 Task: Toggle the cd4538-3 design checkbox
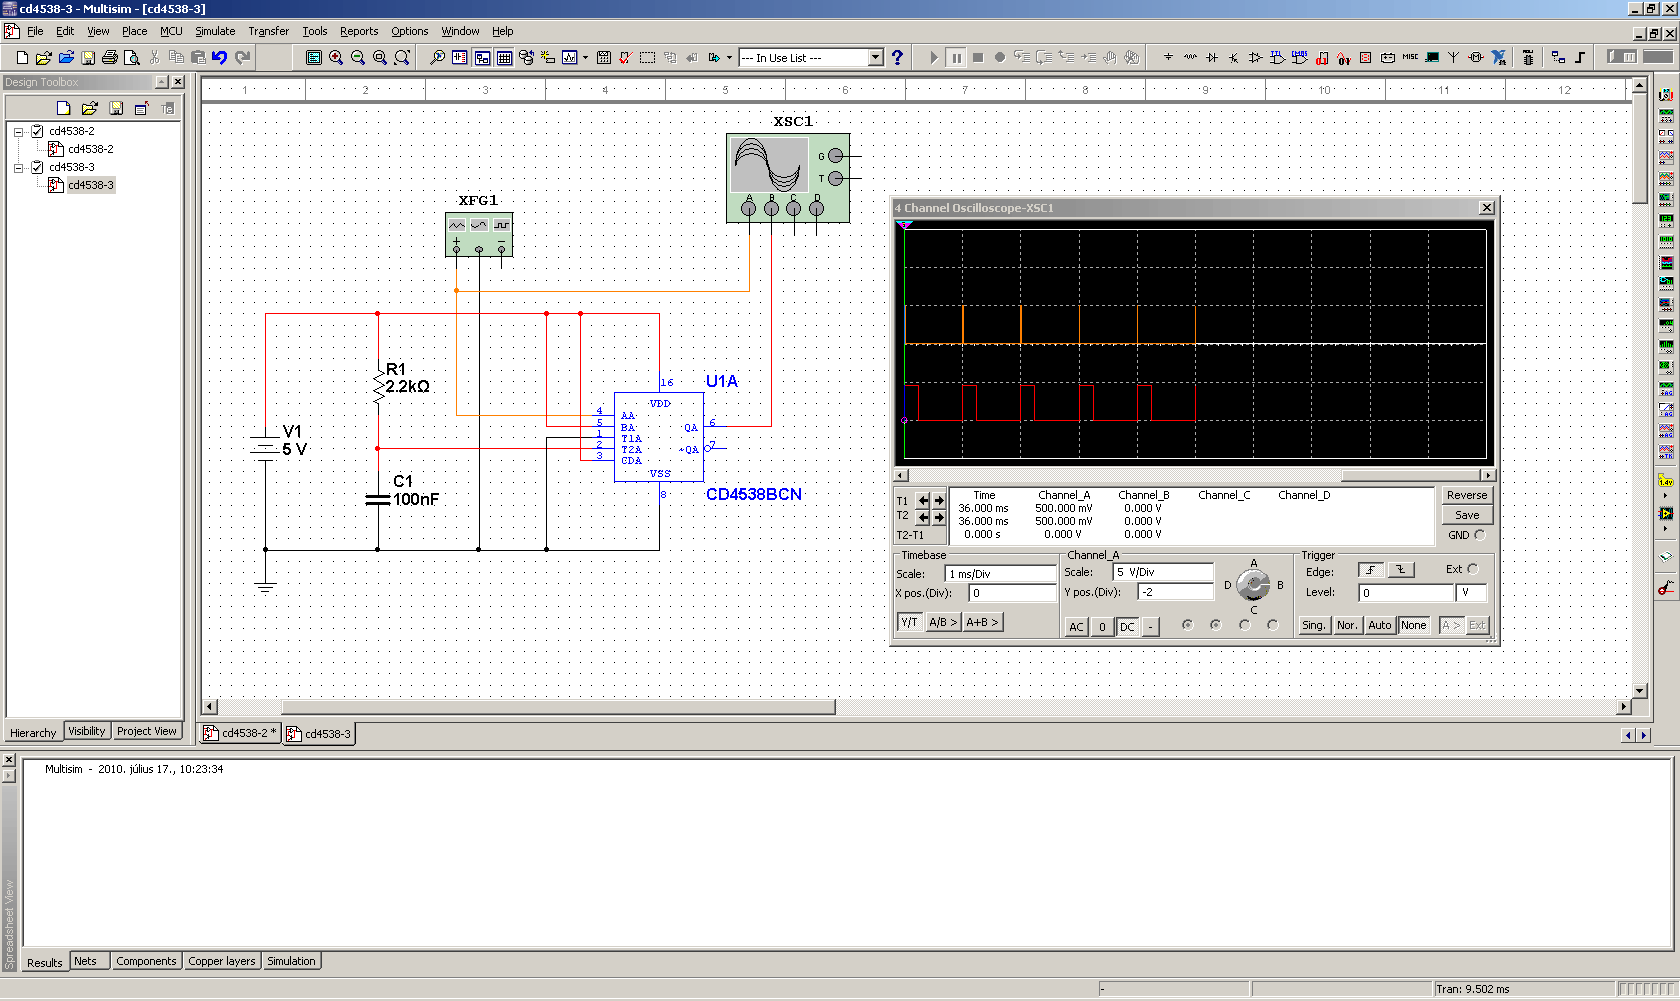point(37,167)
